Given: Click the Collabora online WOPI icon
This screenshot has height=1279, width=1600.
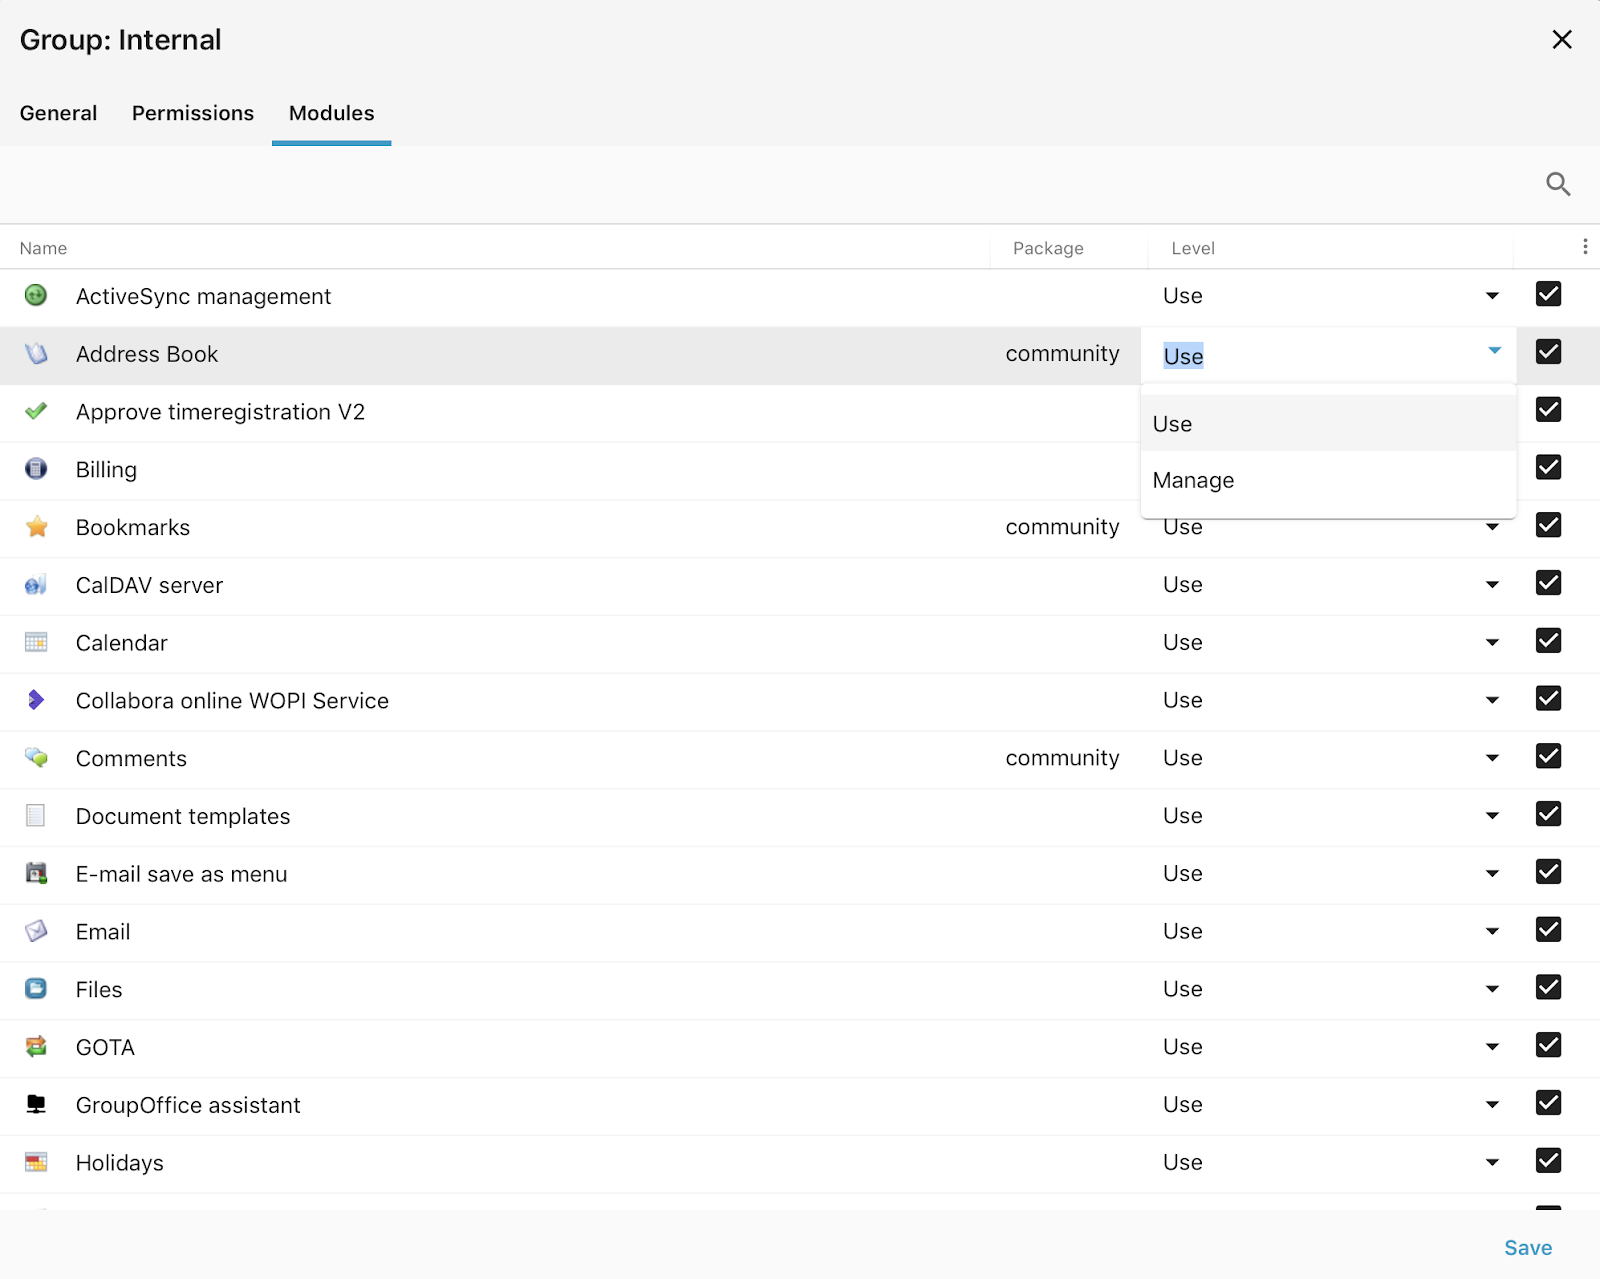Looking at the screenshot, I should point(36,700).
